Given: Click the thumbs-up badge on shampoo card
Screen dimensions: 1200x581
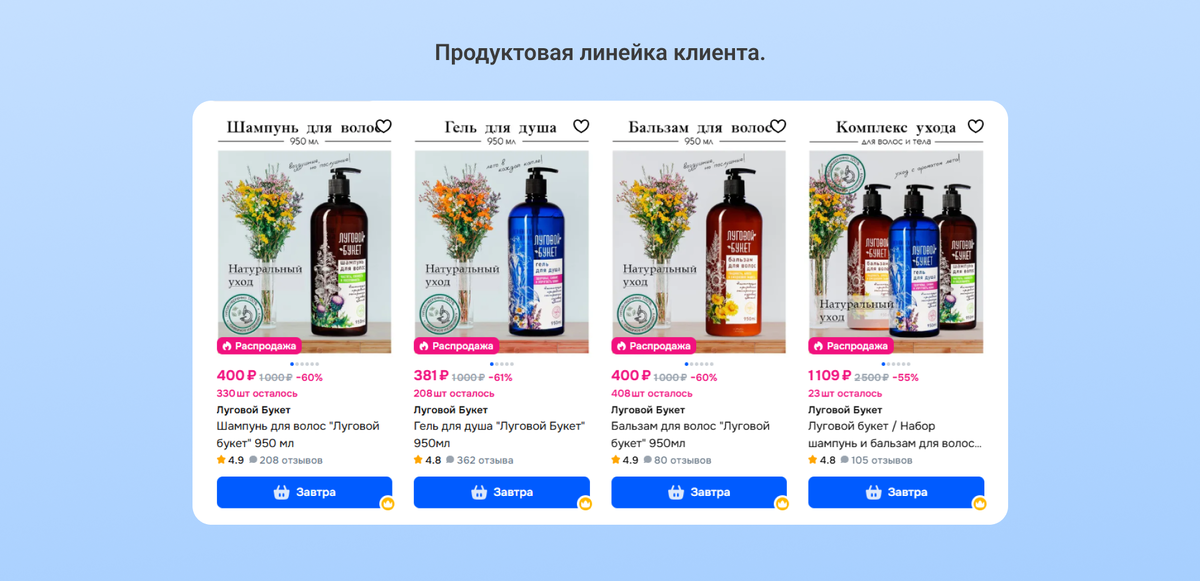Looking at the screenshot, I should 388,503.
